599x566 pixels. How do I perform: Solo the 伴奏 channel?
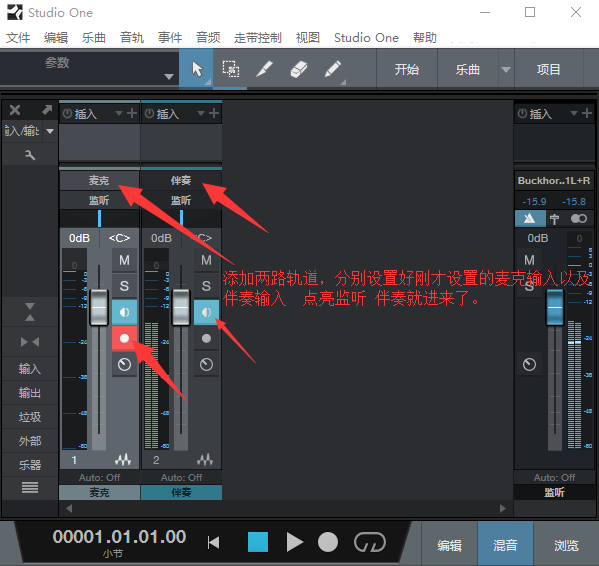tap(206, 286)
